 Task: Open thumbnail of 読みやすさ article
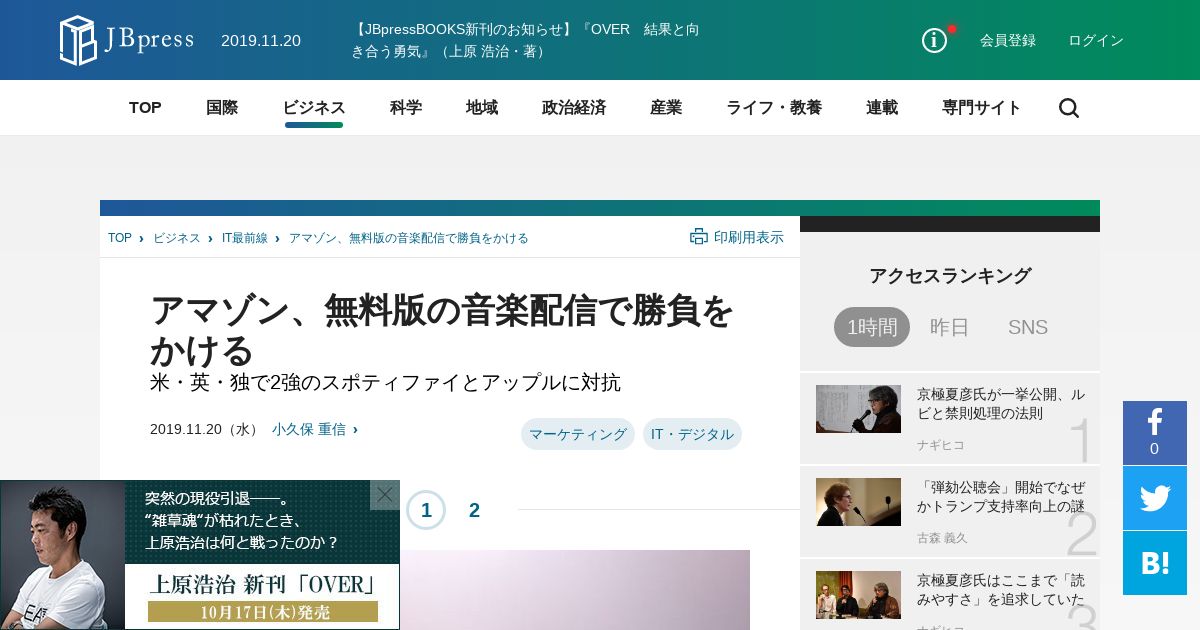pos(858,595)
